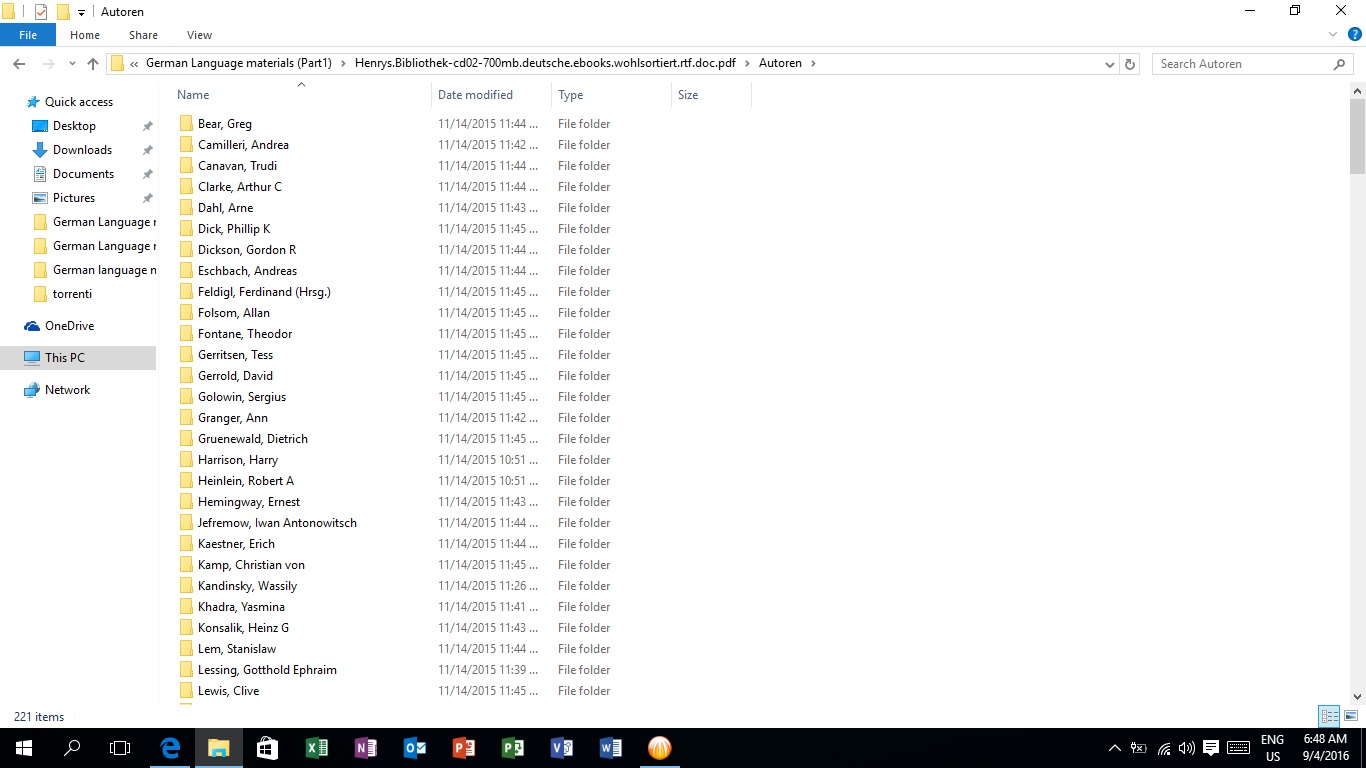Launch OneNote from the taskbar

coord(365,748)
